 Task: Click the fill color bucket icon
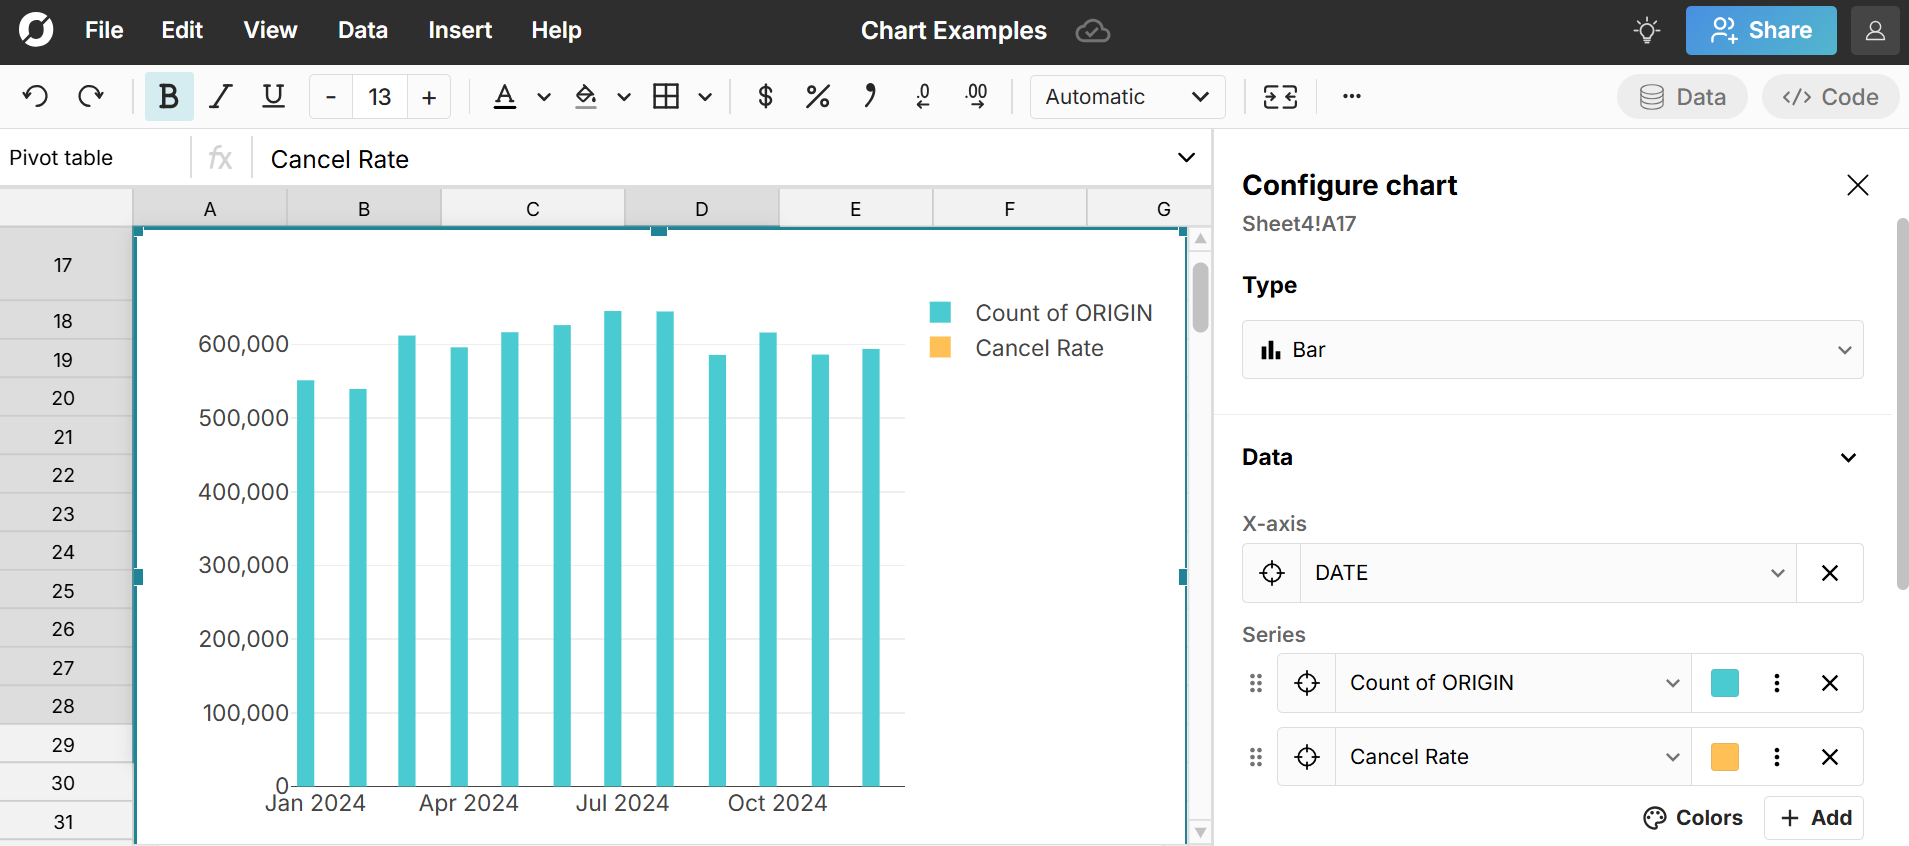[586, 97]
